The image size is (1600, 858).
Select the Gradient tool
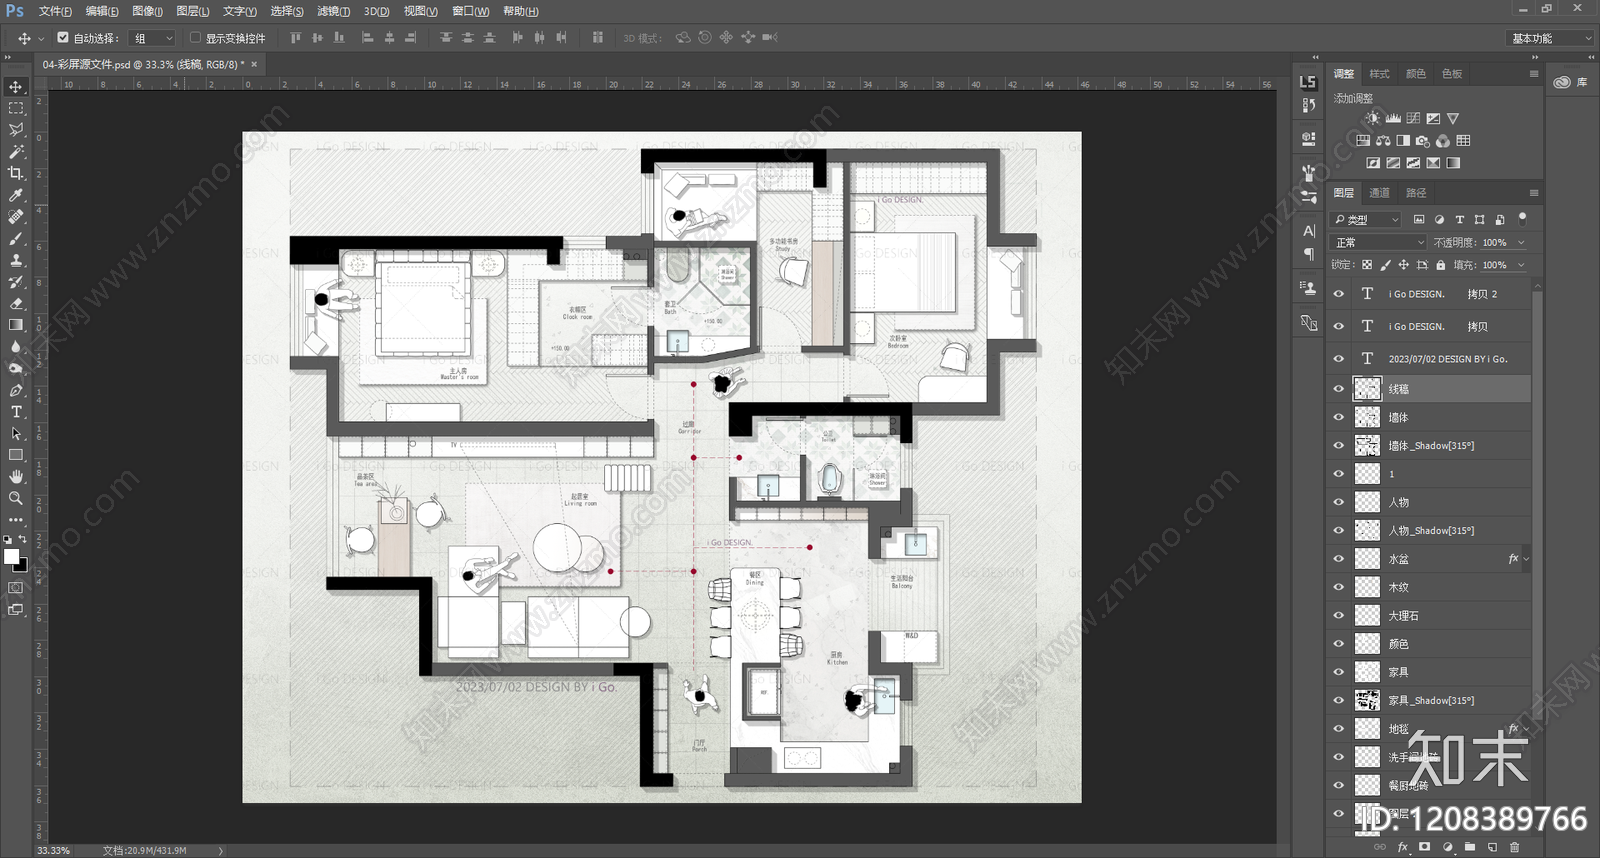pyautogui.click(x=16, y=325)
